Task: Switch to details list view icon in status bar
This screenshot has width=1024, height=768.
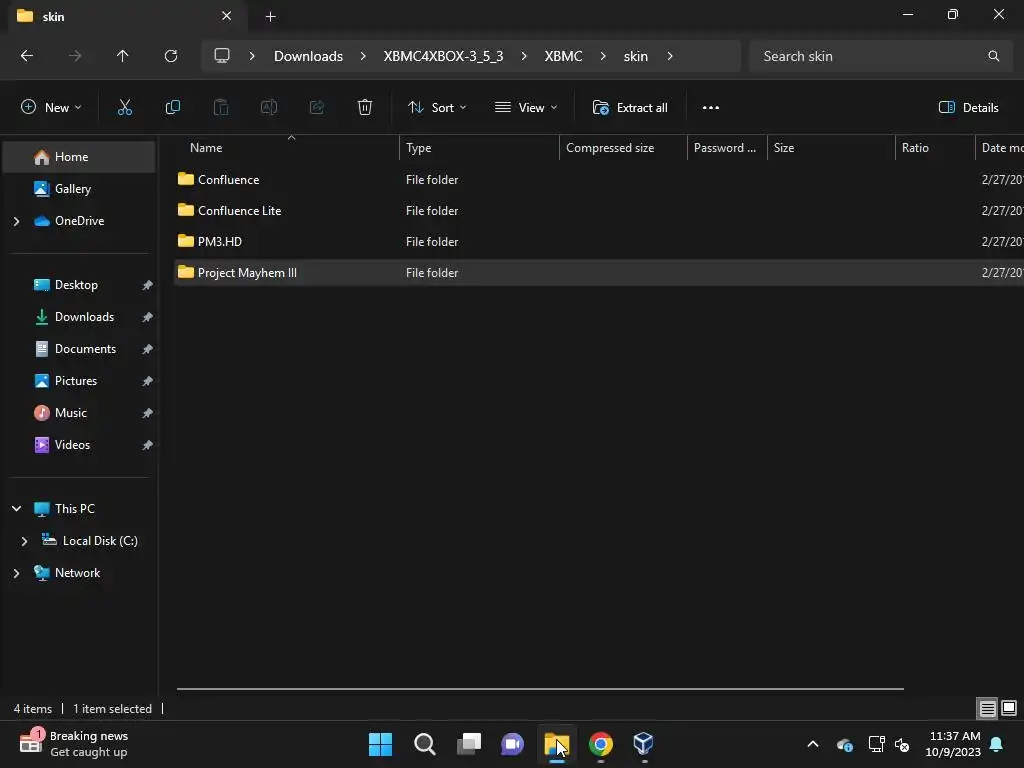Action: pos(987,708)
